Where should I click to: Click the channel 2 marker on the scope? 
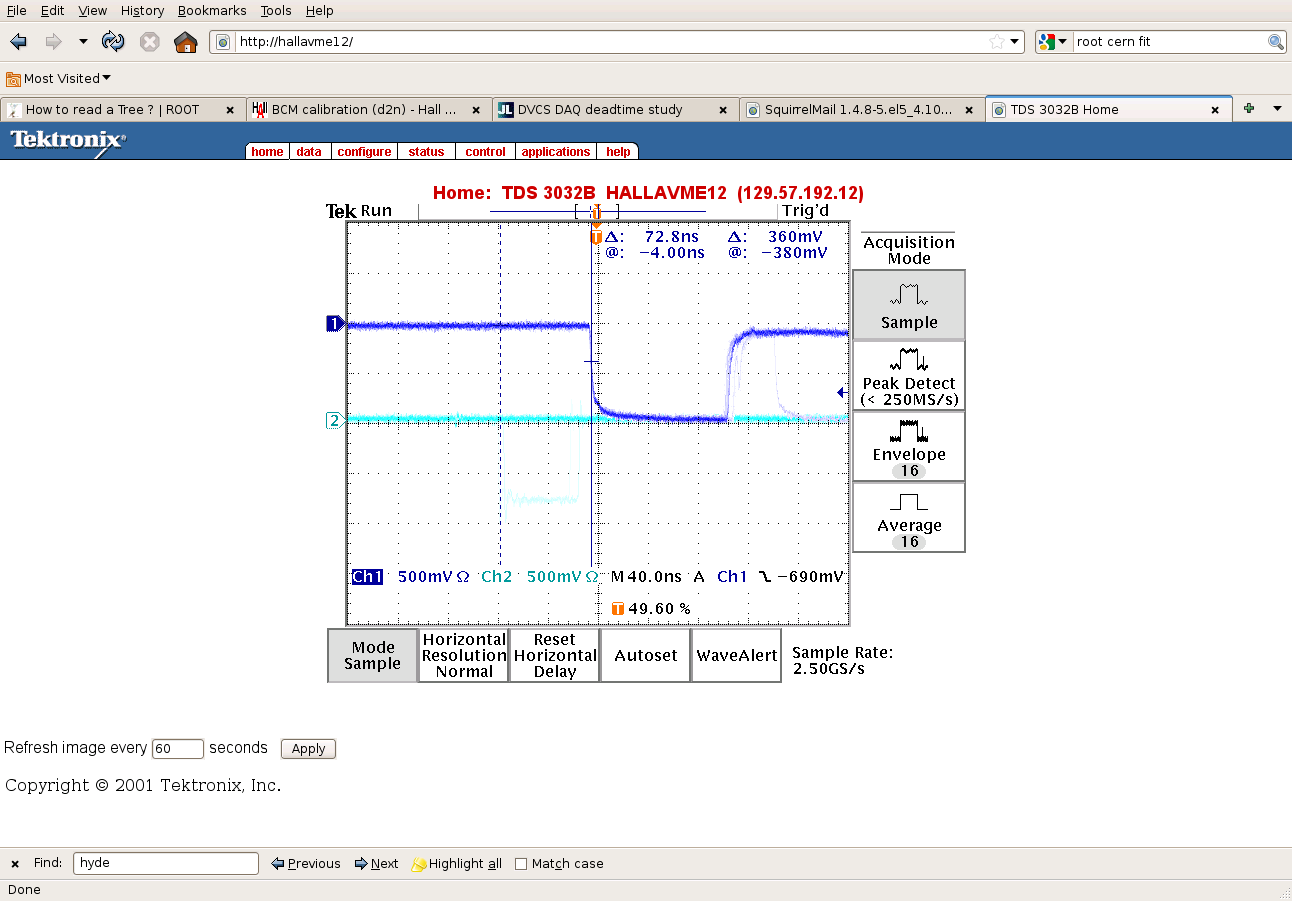coord(335,420)
